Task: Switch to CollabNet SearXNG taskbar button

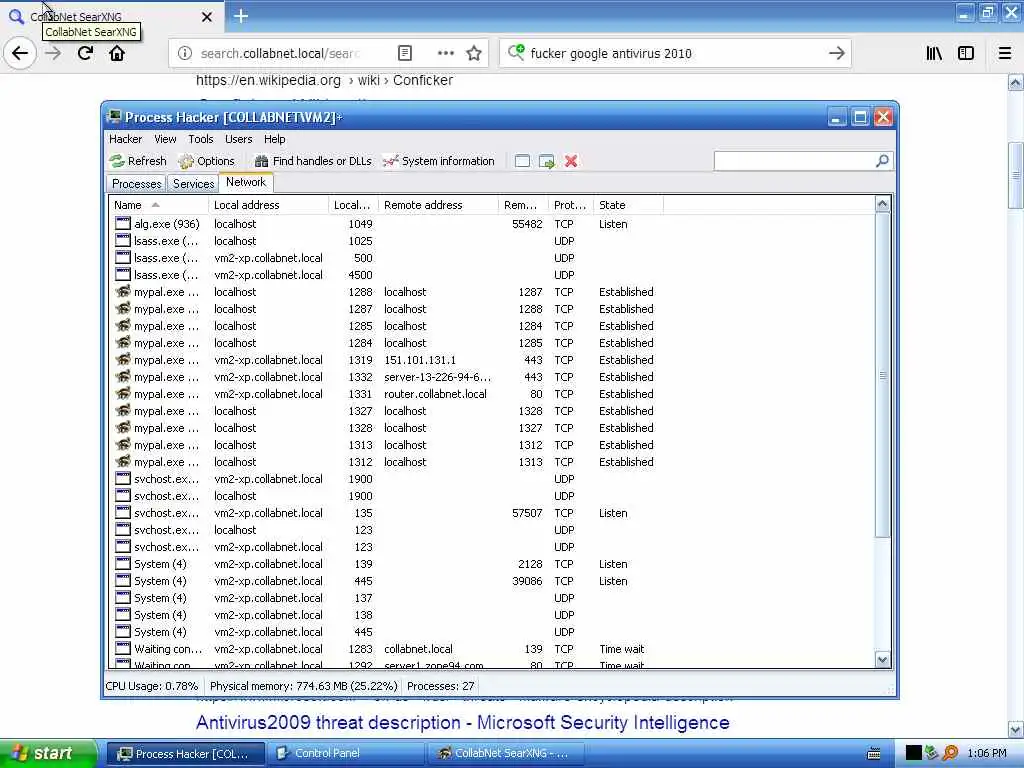Action: [506, 753]
